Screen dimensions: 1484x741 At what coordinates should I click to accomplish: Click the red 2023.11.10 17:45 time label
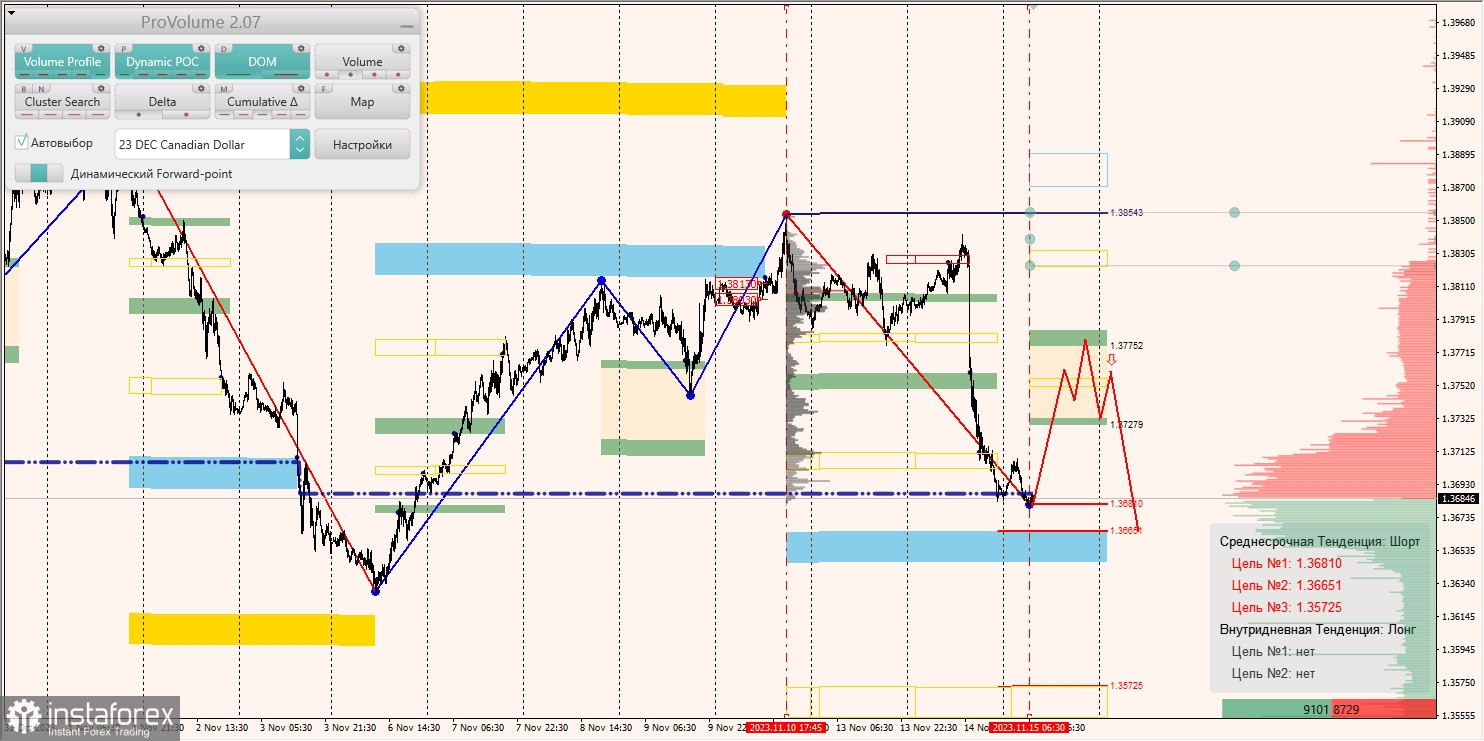[x=786, y=728]
